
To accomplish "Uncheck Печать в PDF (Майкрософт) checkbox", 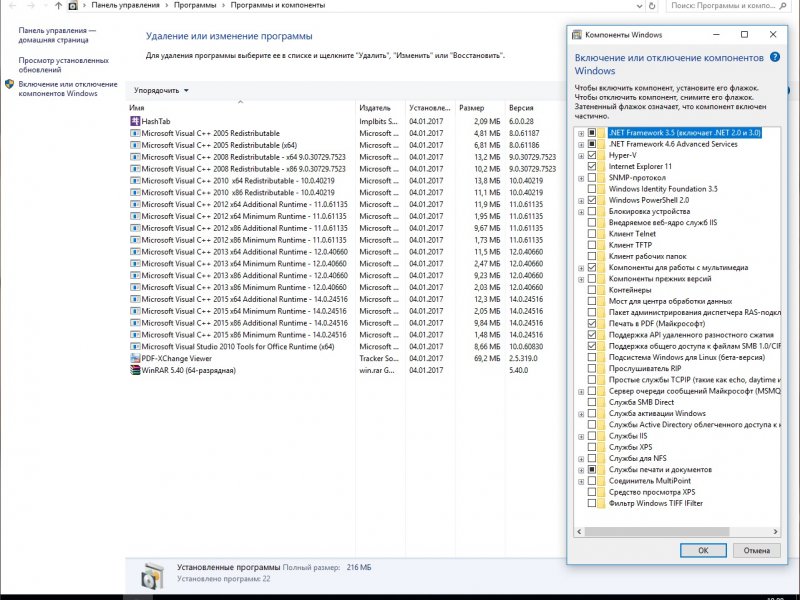I will (x=592, y=323).
